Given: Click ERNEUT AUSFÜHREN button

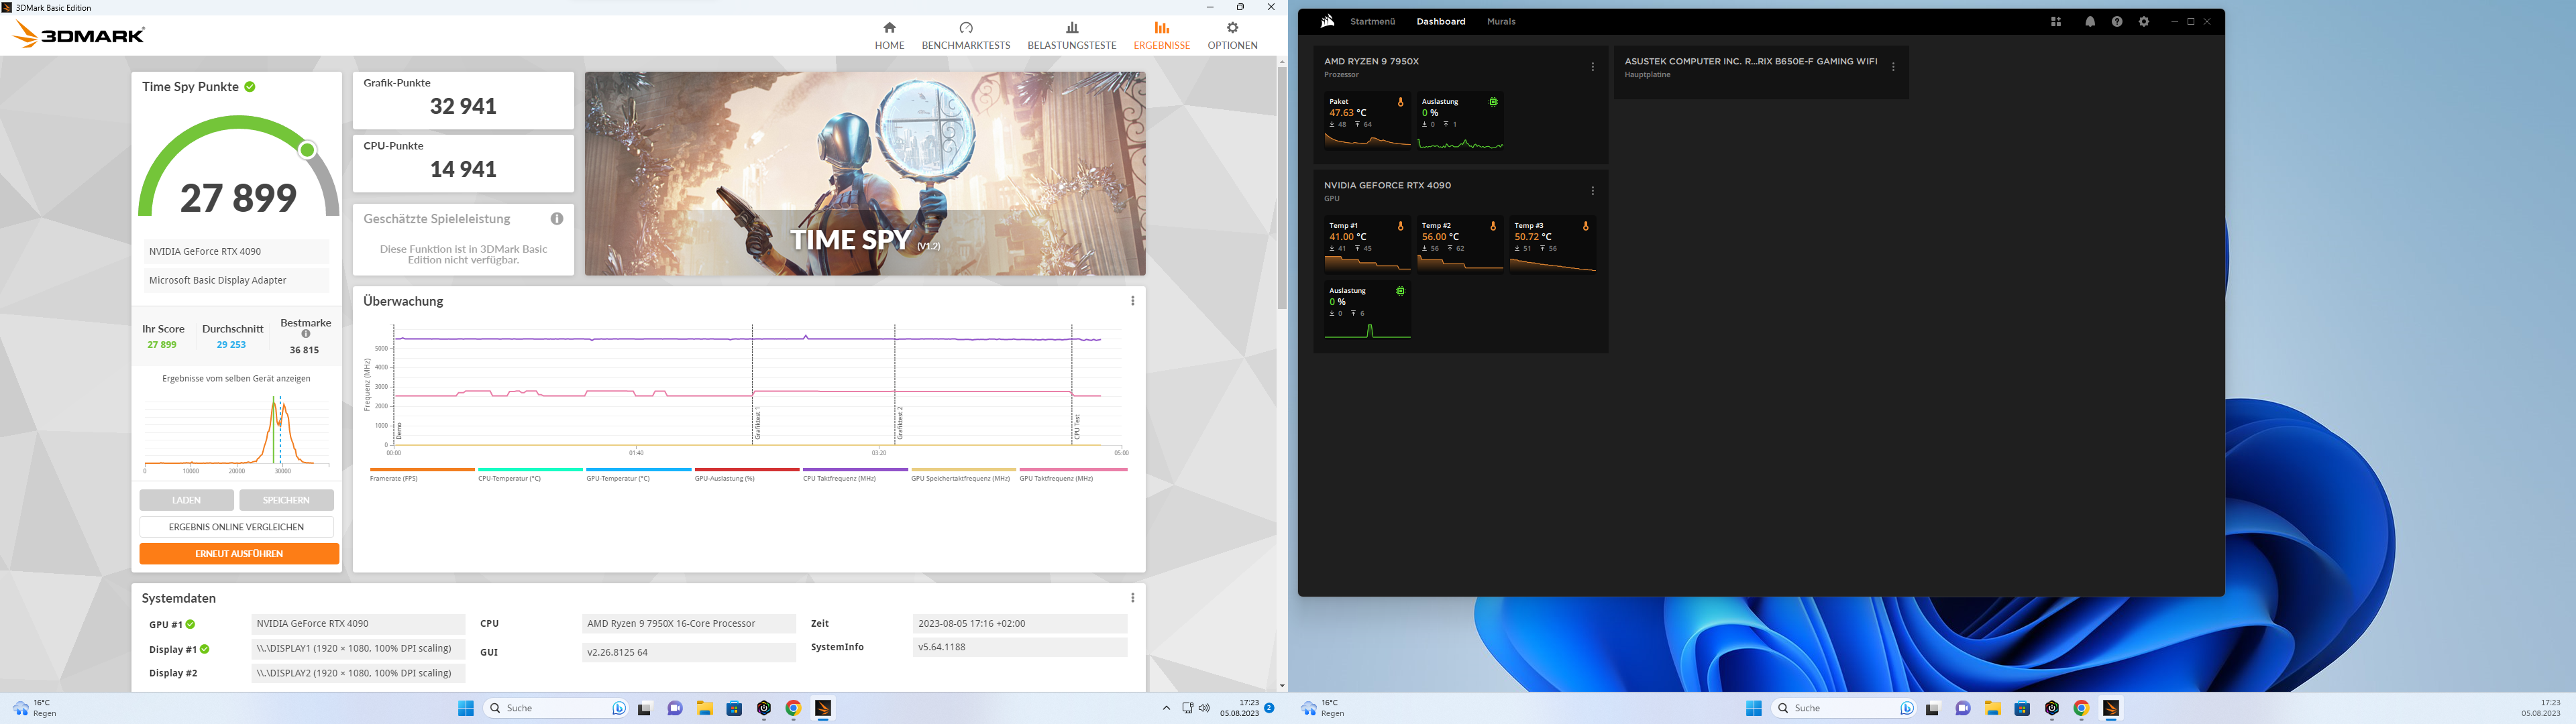Looking at the screenshot, I should click(x=239, y=554).
